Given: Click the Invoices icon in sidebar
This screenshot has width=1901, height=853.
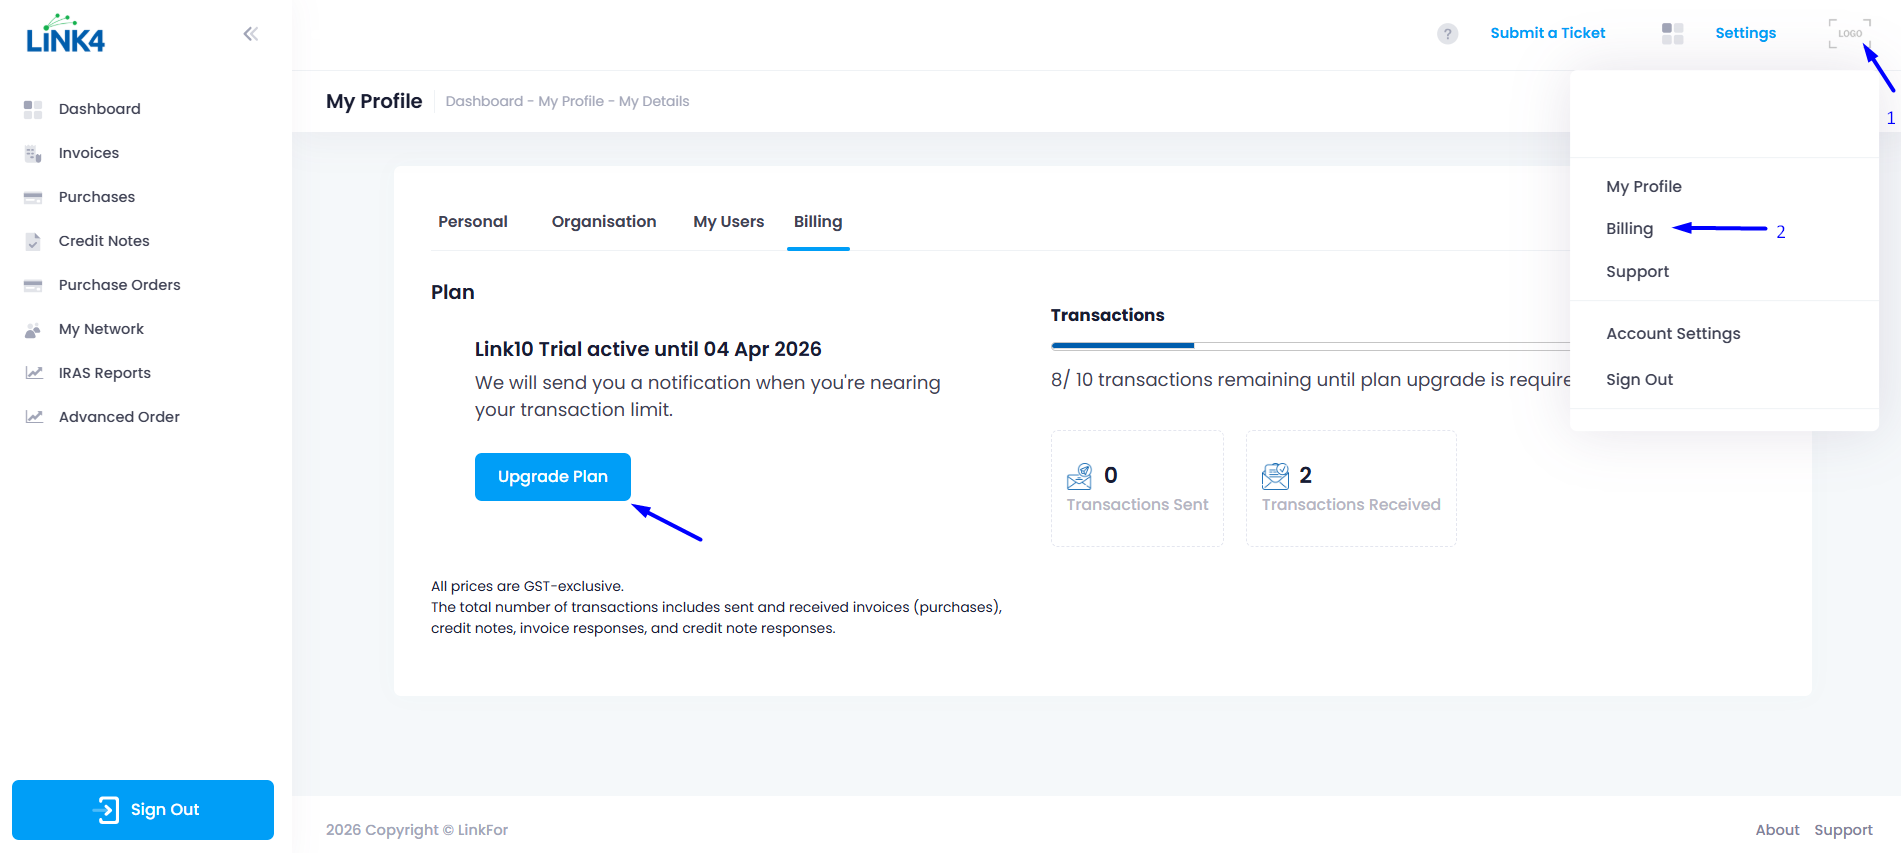Looking at the screenshot, I should (x=33, y=153).
